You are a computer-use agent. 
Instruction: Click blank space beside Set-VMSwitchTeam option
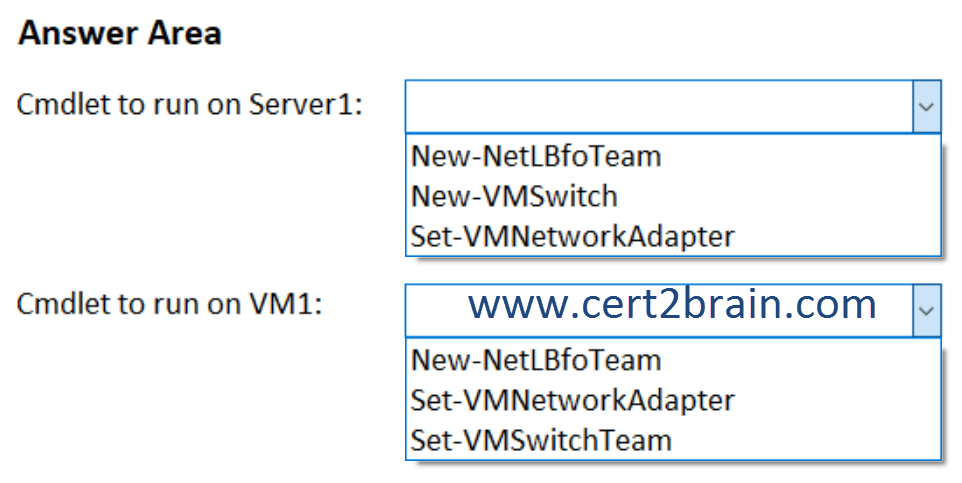pyautogui.click(x=806, y=440)
